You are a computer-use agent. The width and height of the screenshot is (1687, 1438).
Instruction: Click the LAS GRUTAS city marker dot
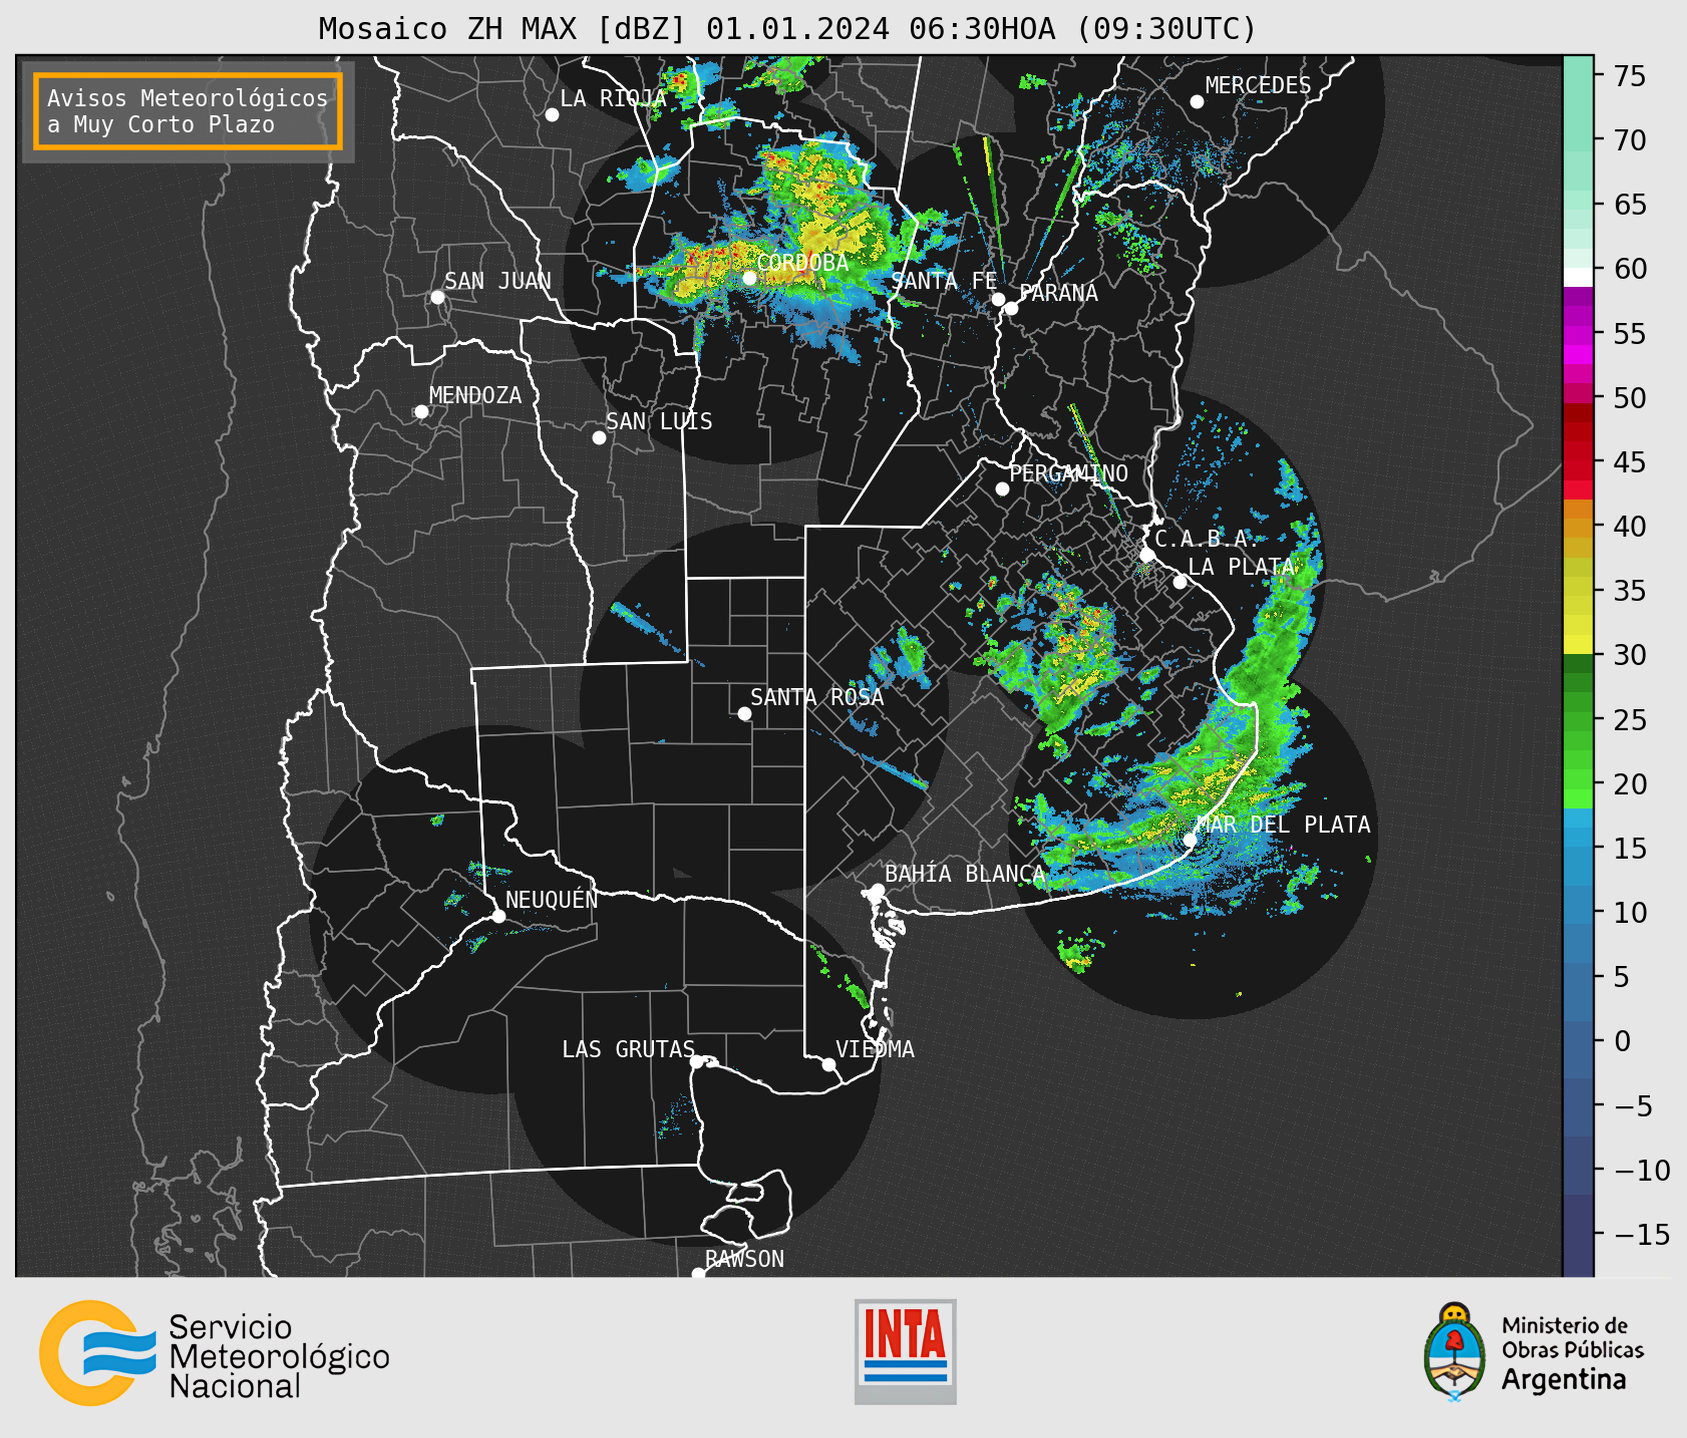[697, 1062]
